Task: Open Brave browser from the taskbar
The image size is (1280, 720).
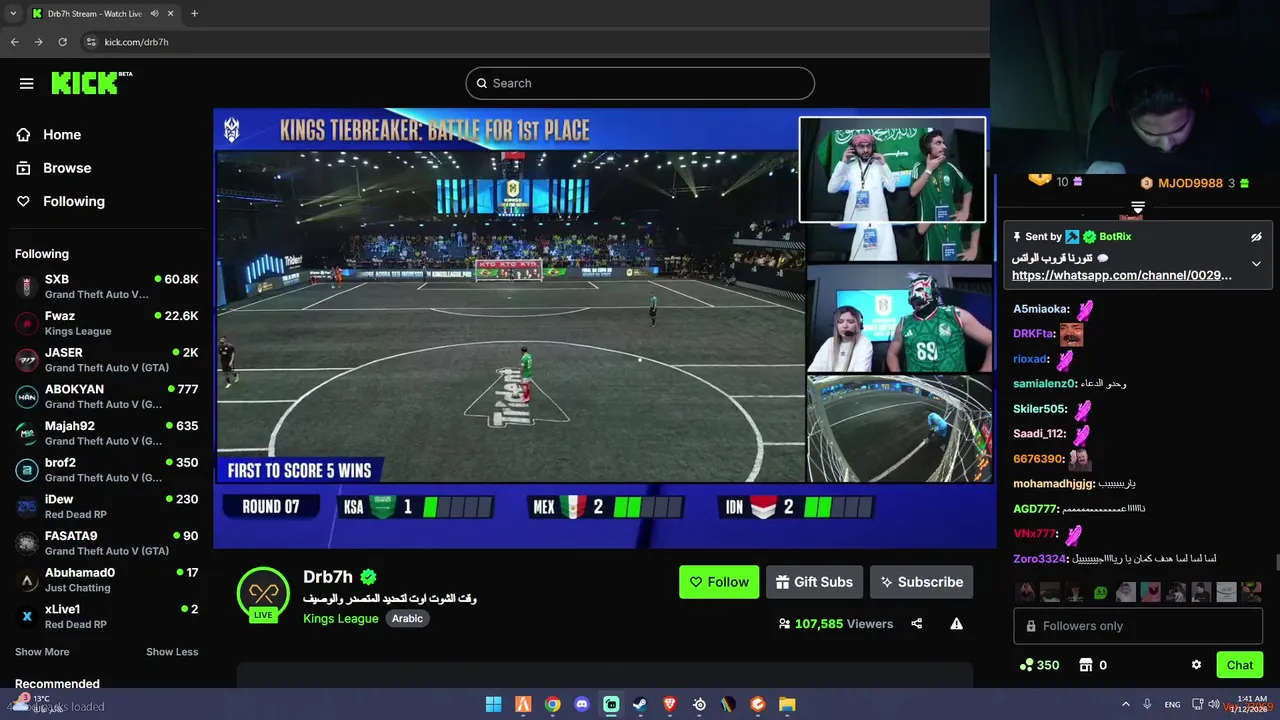Action: click(670, 704)
